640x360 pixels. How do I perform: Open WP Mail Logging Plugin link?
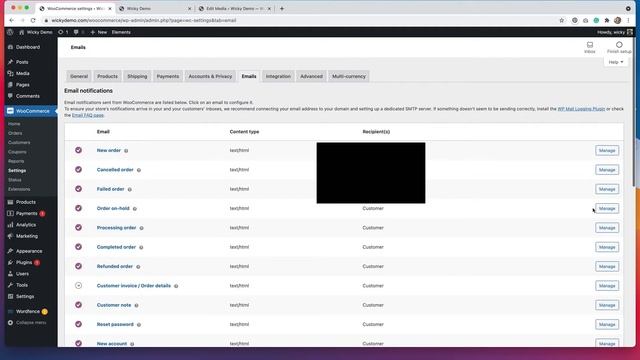pyautogui.click(x=581, y=109)
